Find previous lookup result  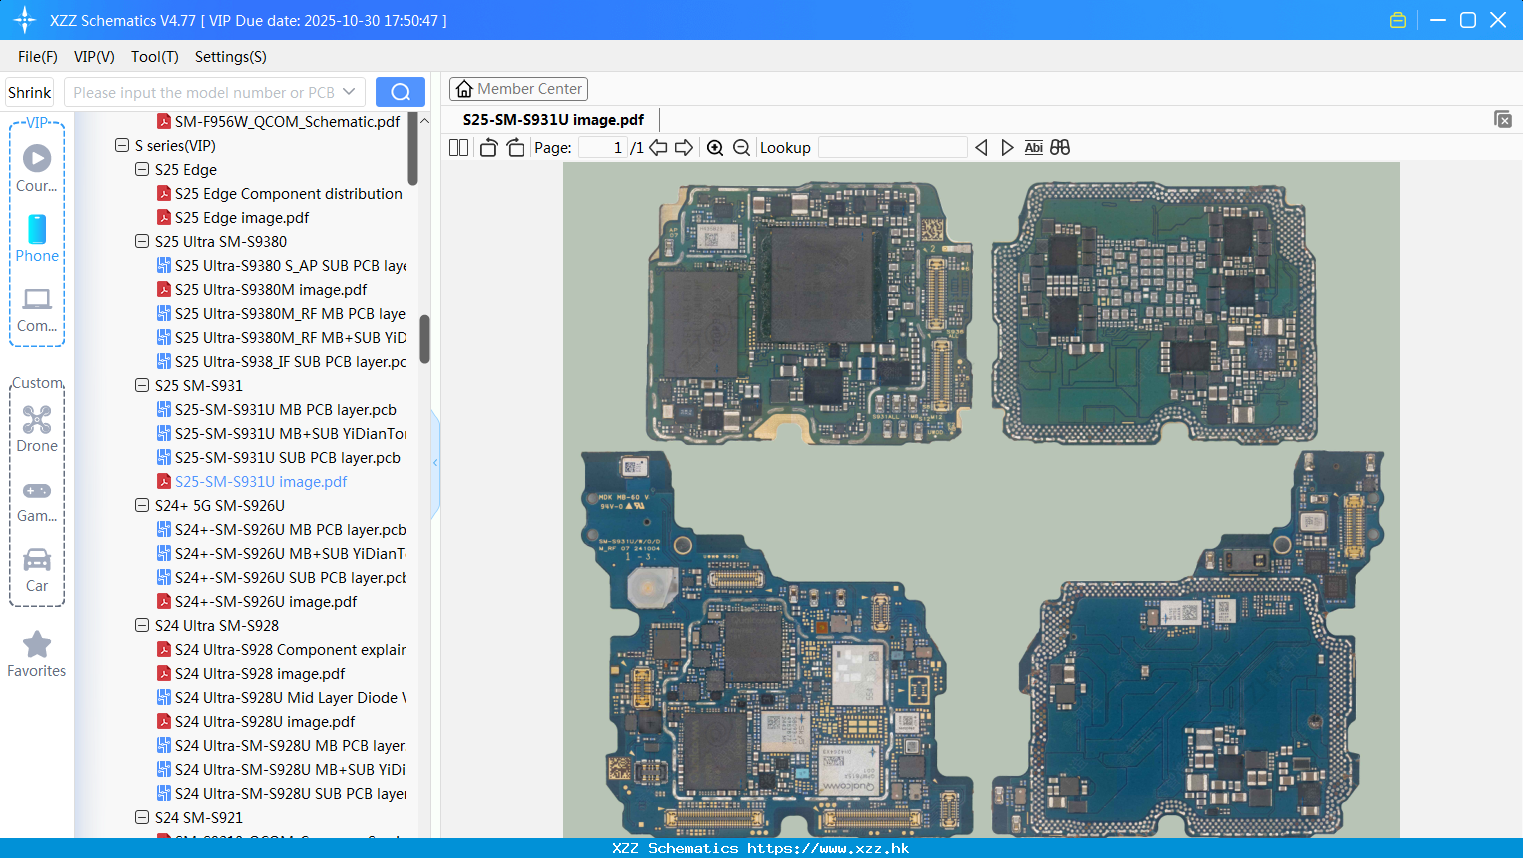981,147
